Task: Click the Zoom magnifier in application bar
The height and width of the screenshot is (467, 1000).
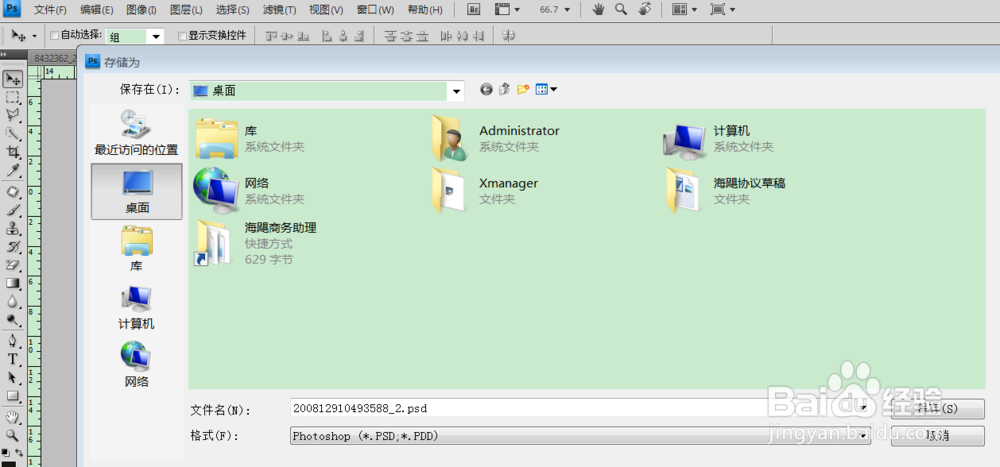Action: click(621, 9)
